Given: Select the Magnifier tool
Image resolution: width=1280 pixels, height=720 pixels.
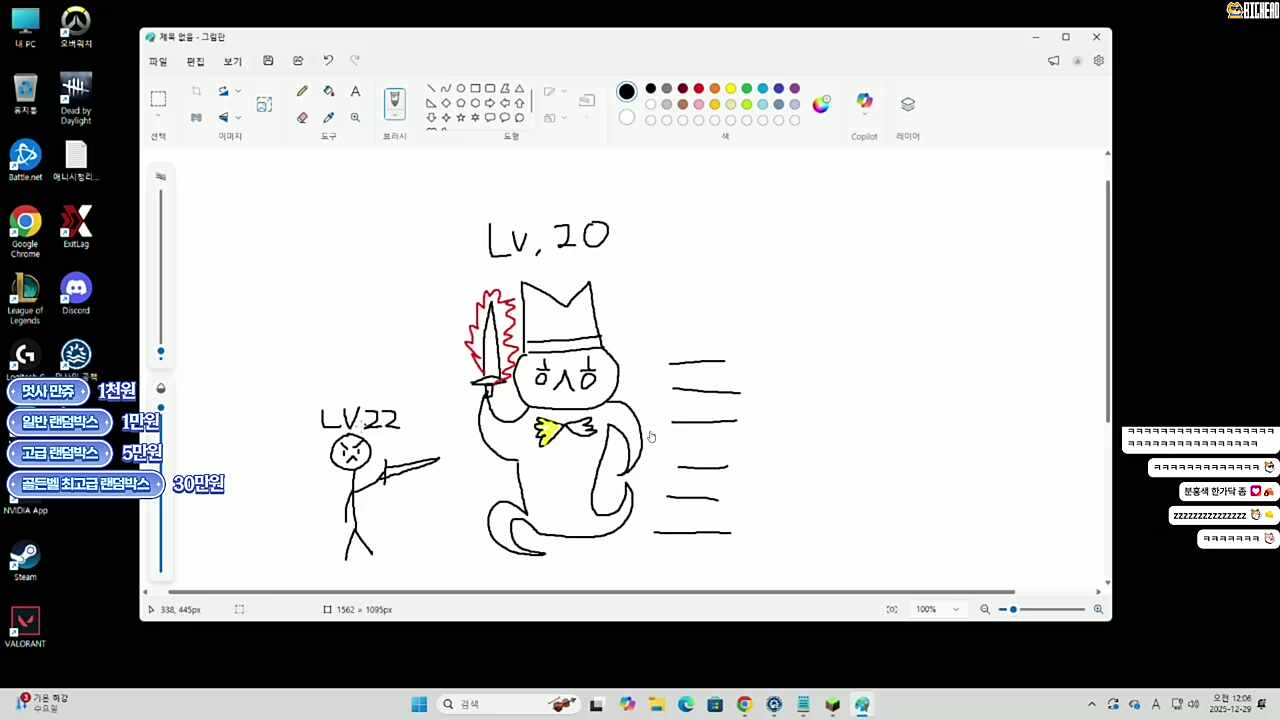Looking at the screenshot, I should (355, 117).
